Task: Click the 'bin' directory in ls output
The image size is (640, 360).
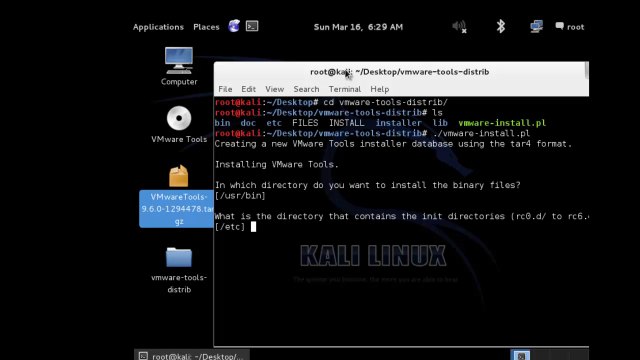Action: [222, 123]
